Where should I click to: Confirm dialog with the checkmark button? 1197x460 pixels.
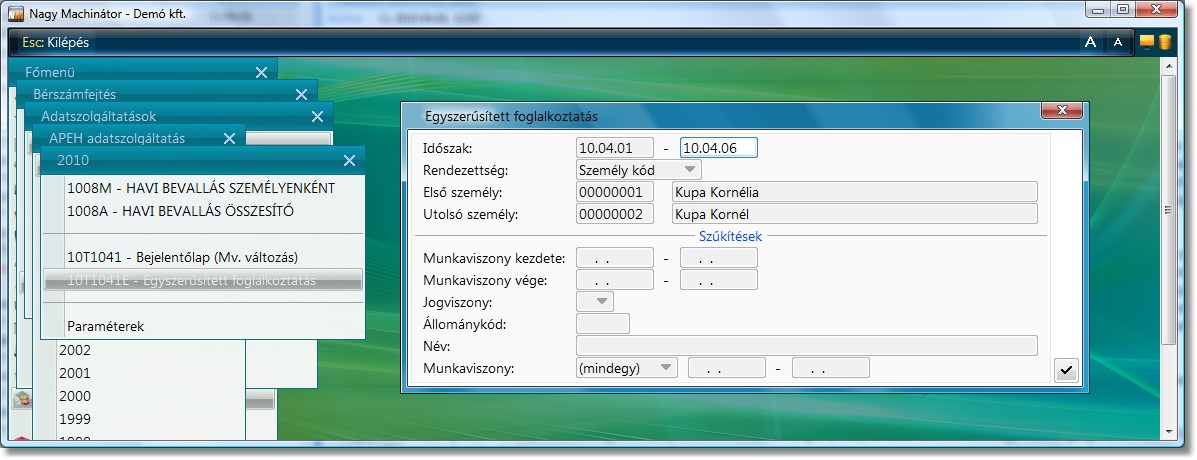pos(1066,371)
